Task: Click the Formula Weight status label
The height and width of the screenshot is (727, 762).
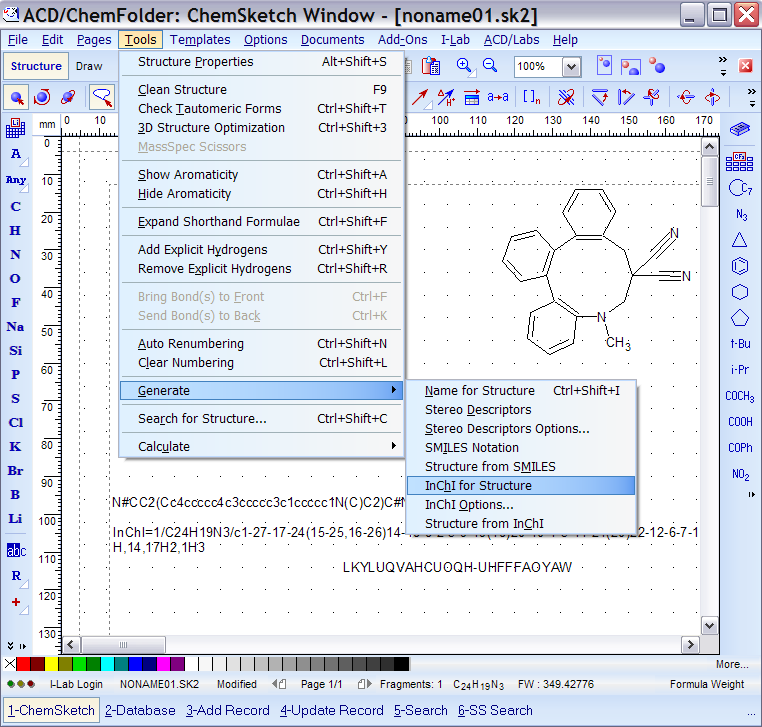Action: point(707,684)
